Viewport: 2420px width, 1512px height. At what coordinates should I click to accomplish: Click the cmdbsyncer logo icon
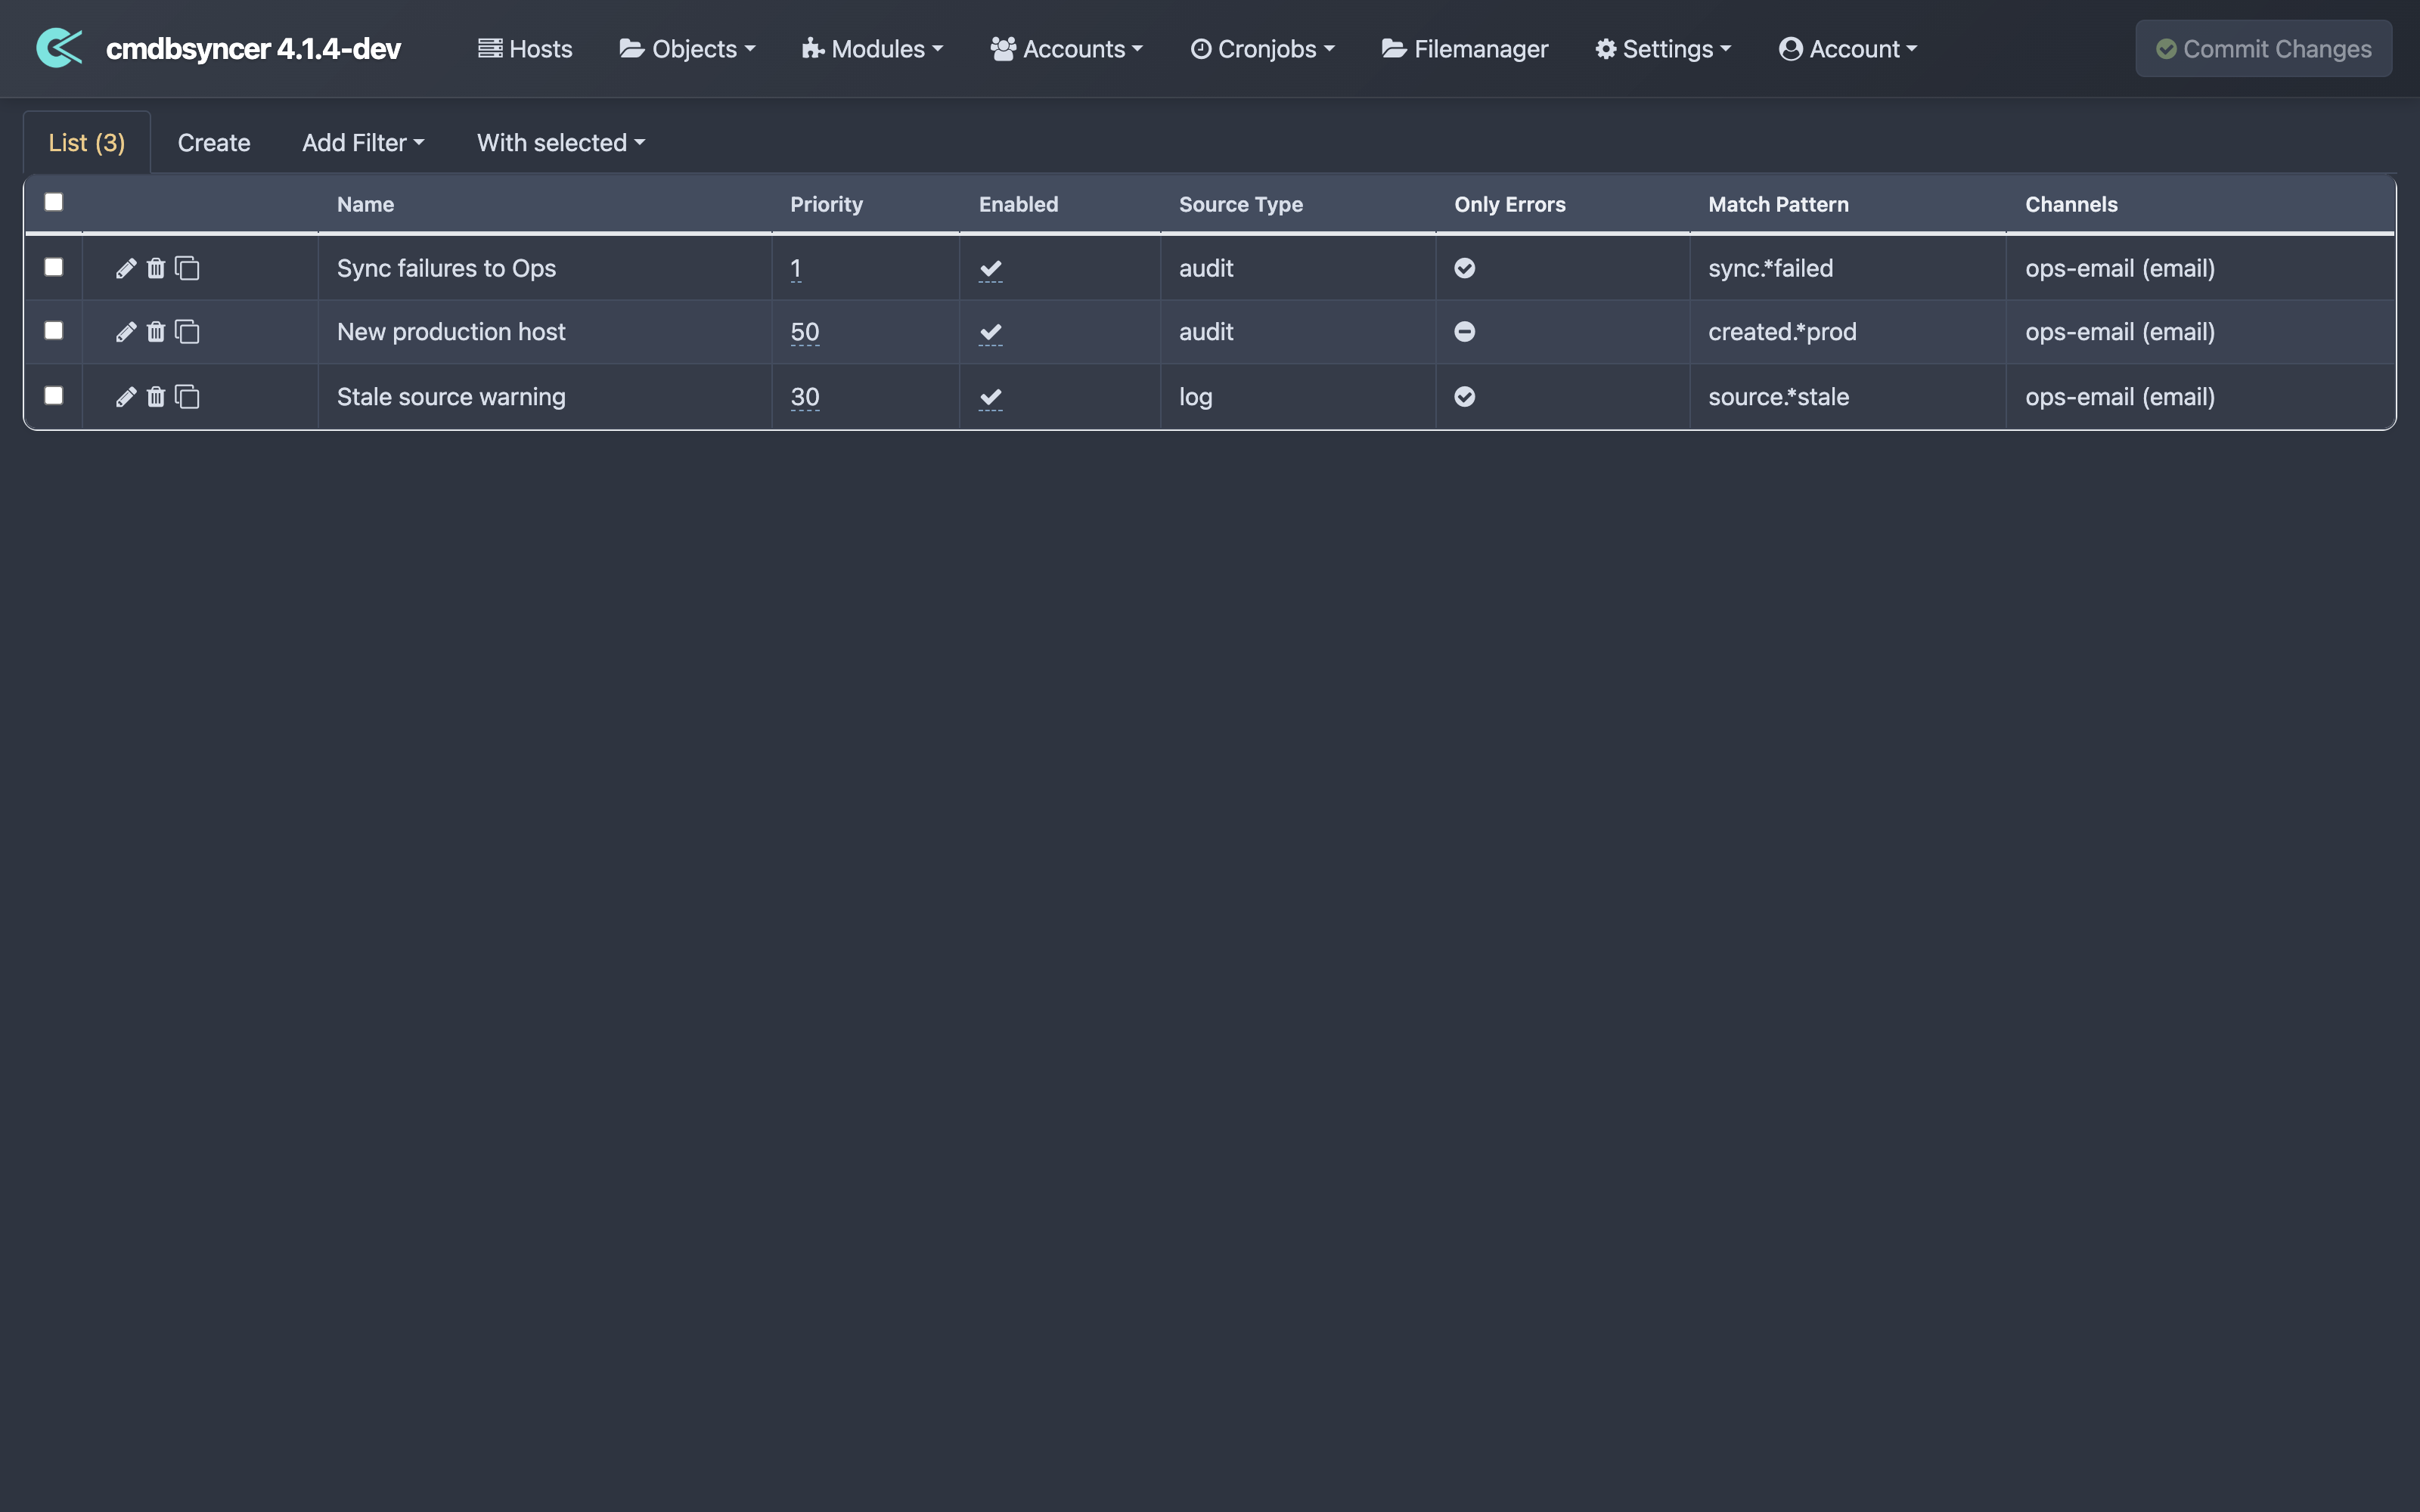[x=59, y=48]
